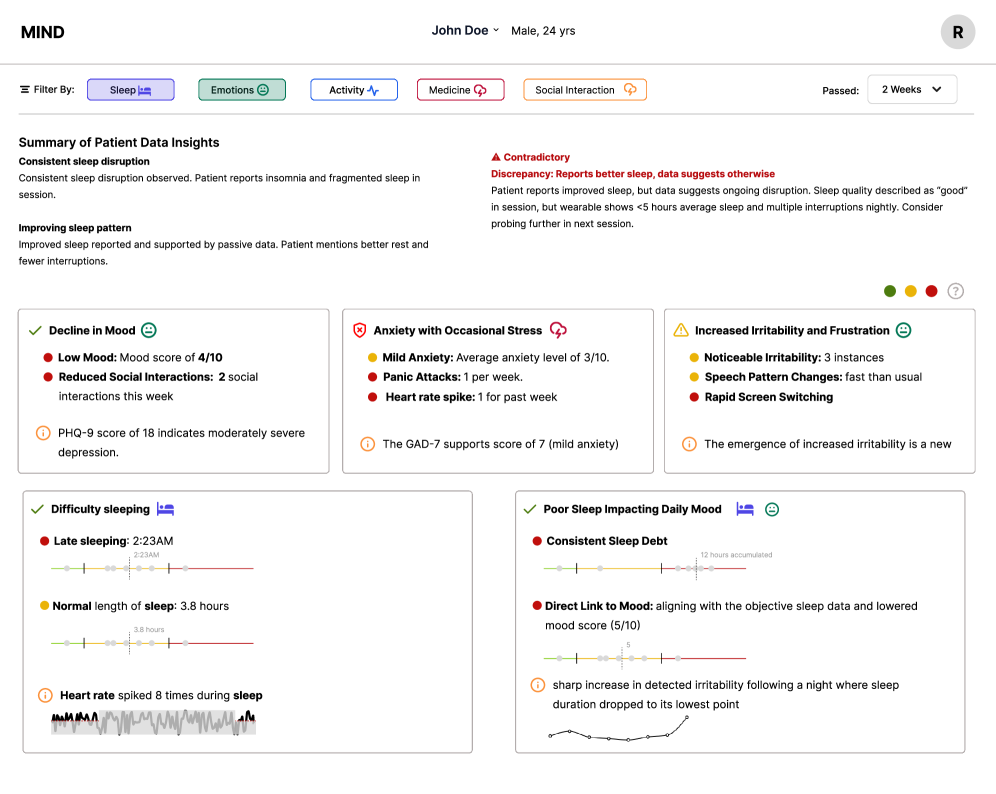The image size is (996, 794).
Task: Toggle the Sleep filter chip
Action: tap(131, 90)
